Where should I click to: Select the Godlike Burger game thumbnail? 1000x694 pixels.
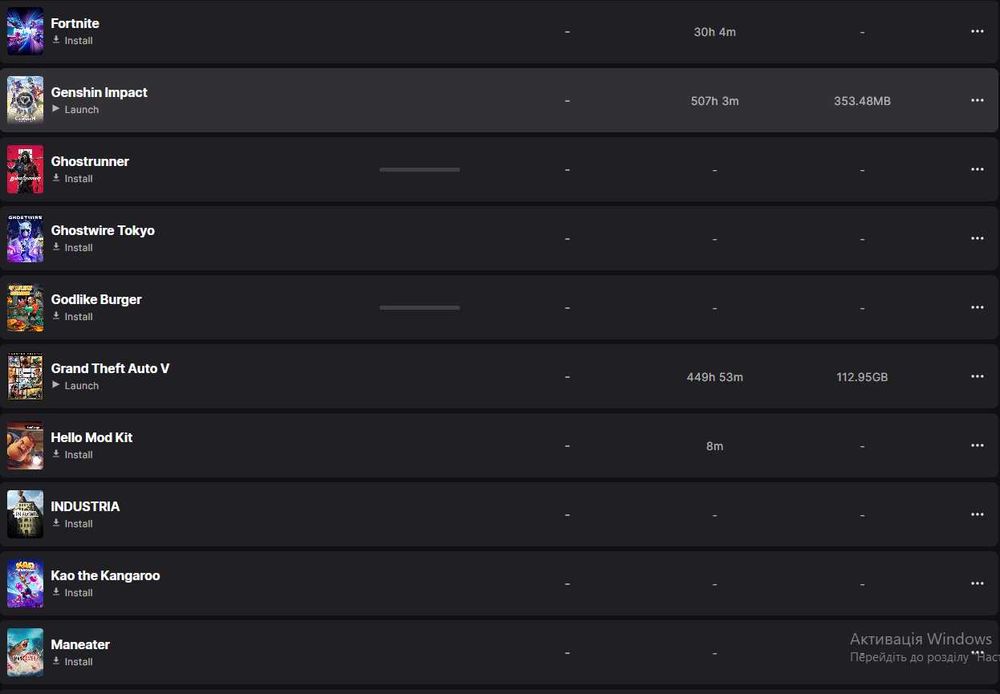(25, 307)
